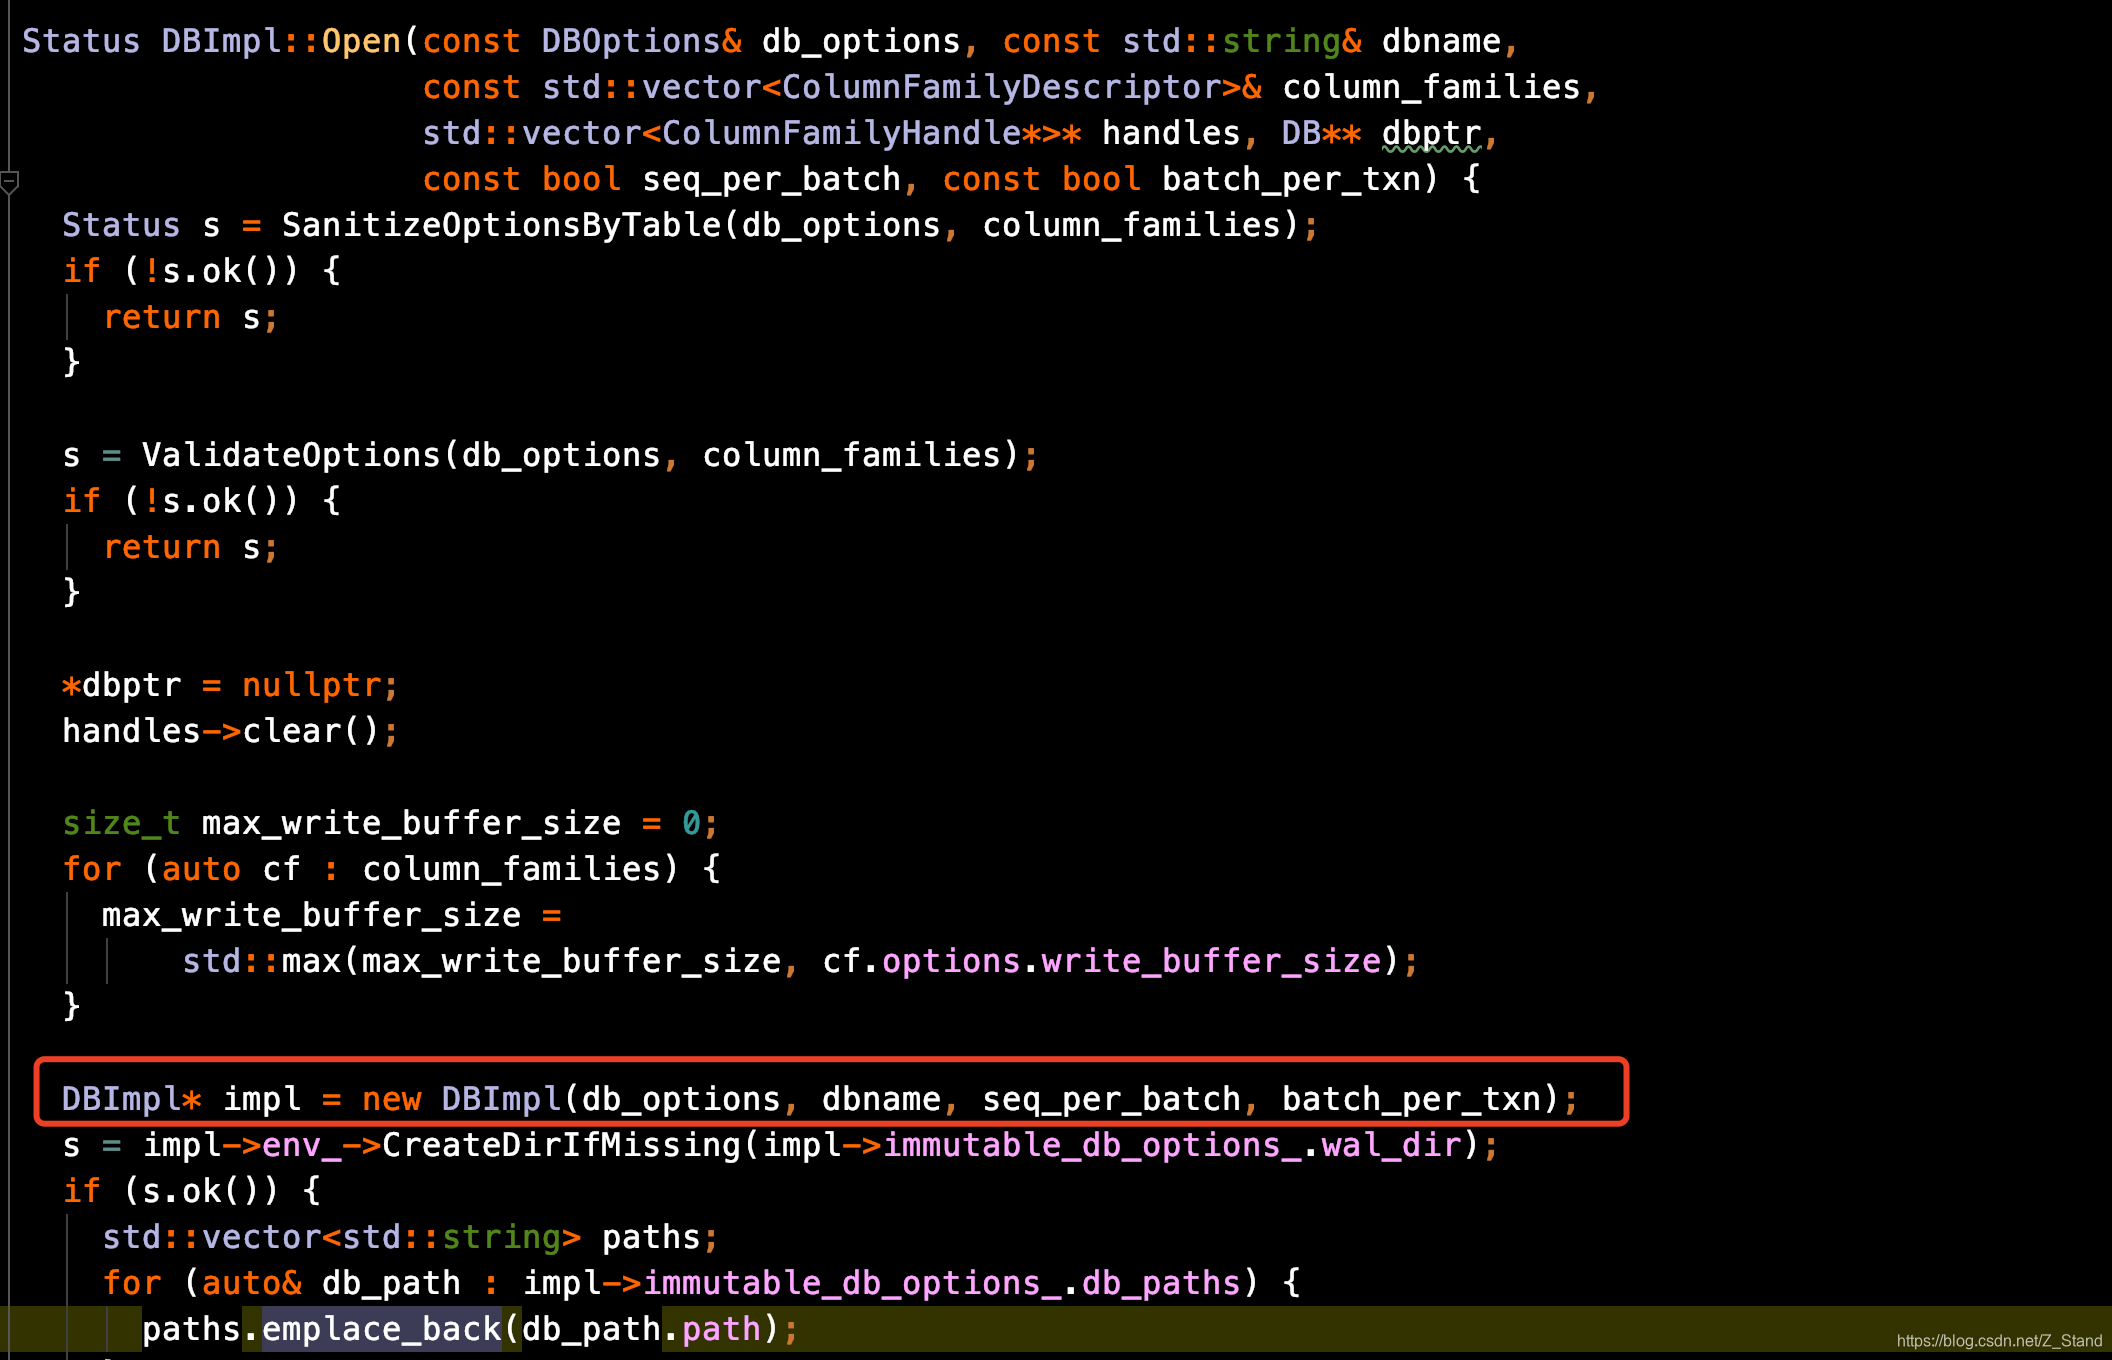Click the DBOptions type in the function signature
Viewport: 2112px width, 1360px height.
tap(630, 41)
